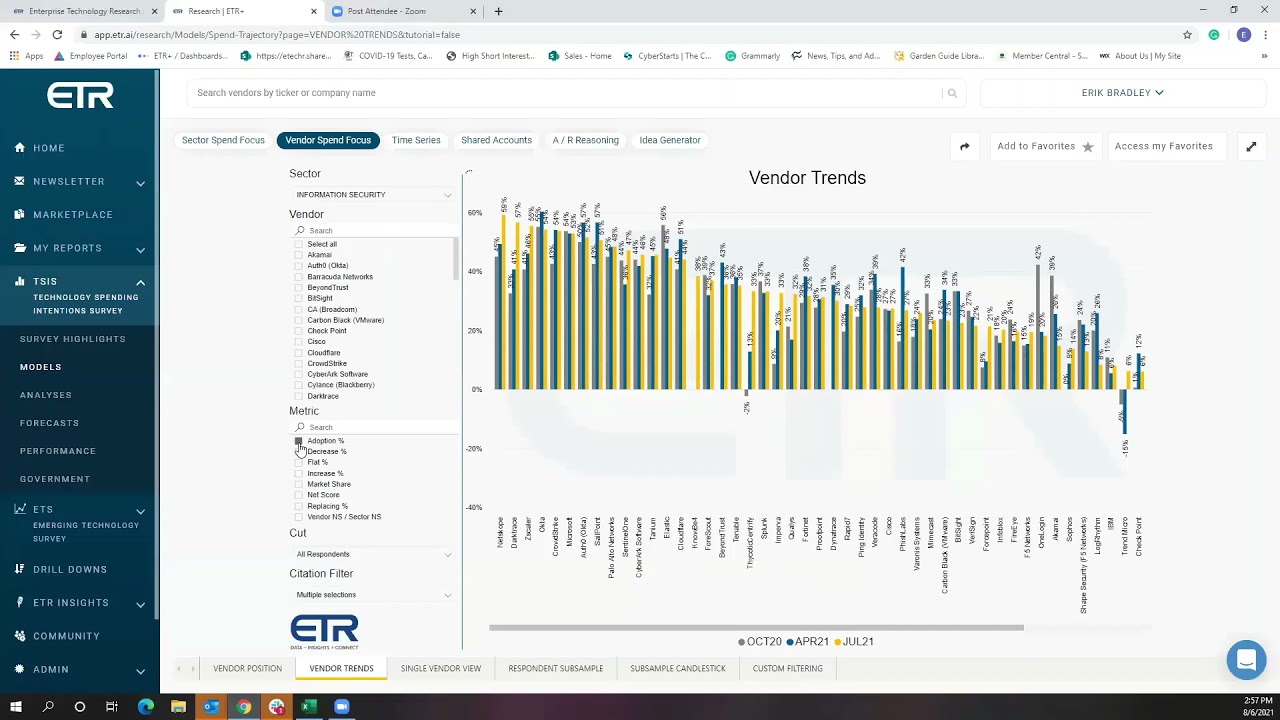Open a new browser tab
Screen dimensions: 1280x720
pyautogui.click(x=498, y=11)
